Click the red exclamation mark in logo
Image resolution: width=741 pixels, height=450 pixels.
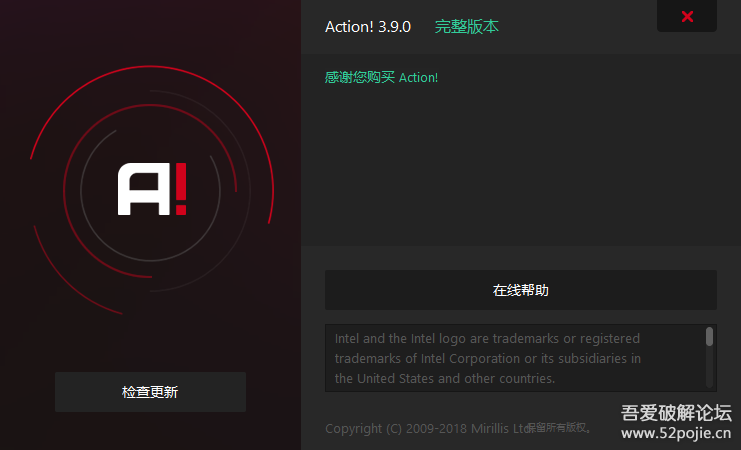(x=178, y=189)
